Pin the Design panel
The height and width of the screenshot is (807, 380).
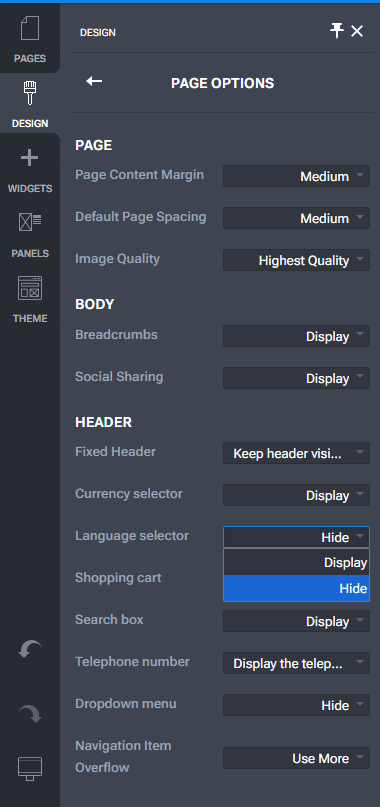click(x=337, y=31)
